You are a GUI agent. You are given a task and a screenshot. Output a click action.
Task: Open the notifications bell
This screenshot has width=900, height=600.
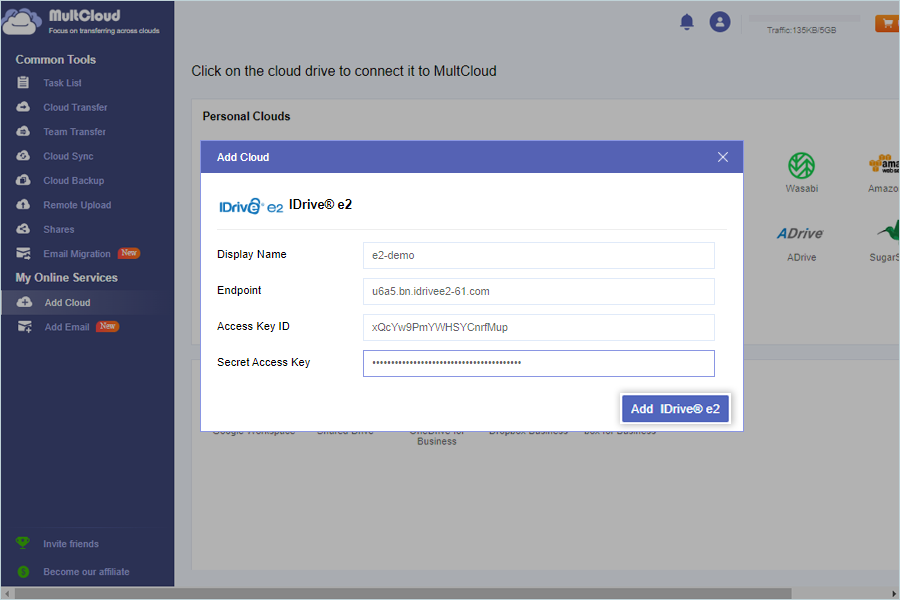coord(686,22)
